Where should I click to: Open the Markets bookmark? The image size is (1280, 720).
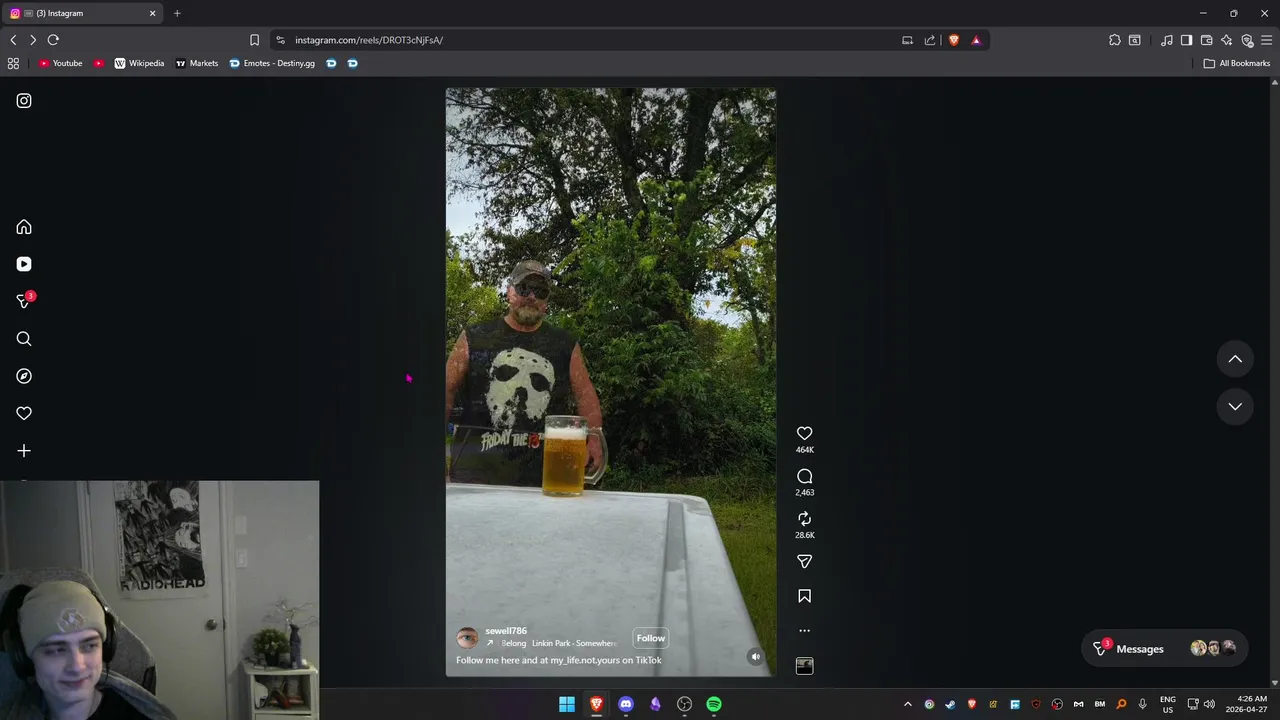pos(196,63)
